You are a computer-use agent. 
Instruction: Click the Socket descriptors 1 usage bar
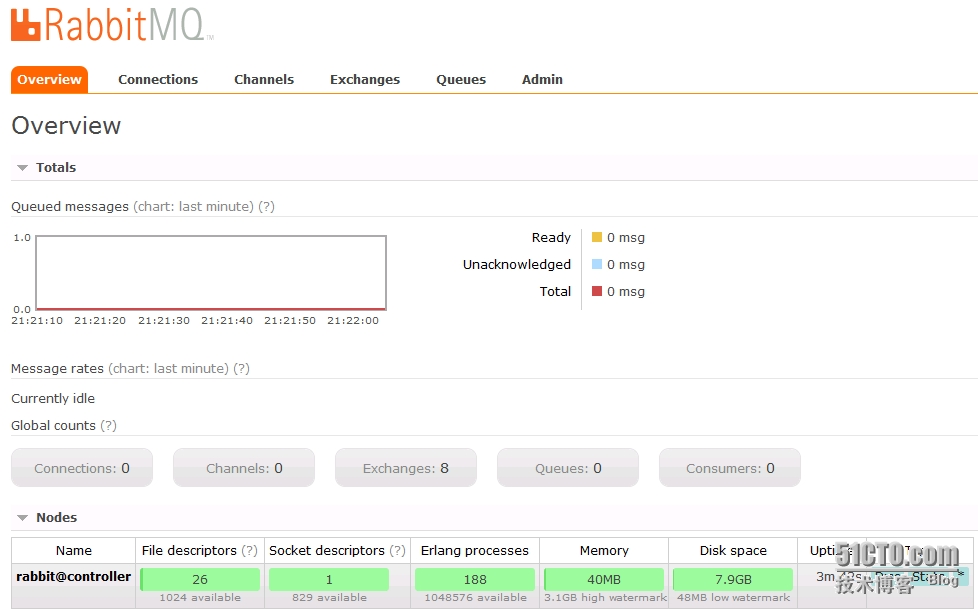click(329, 579)
